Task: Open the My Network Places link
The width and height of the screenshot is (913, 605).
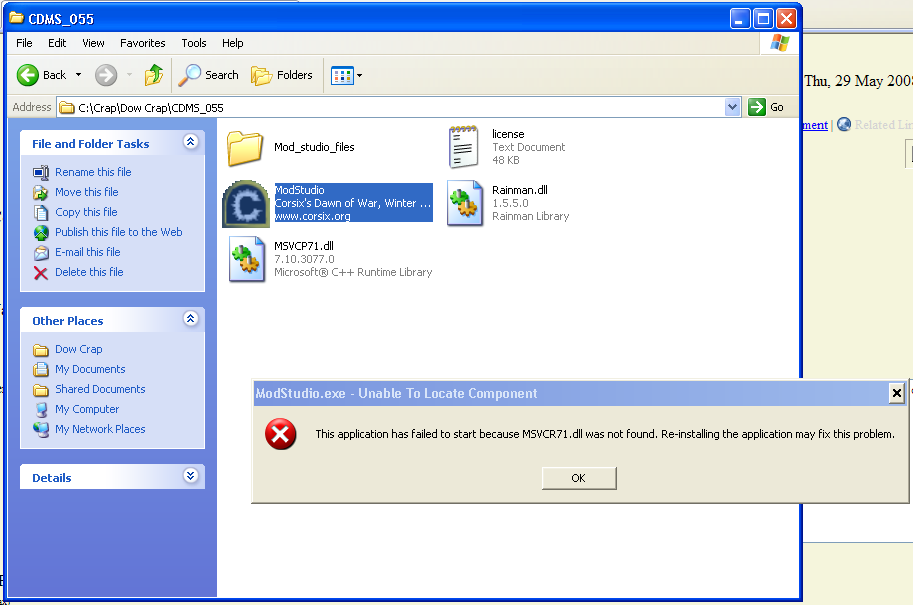Action: pos(100,429)
